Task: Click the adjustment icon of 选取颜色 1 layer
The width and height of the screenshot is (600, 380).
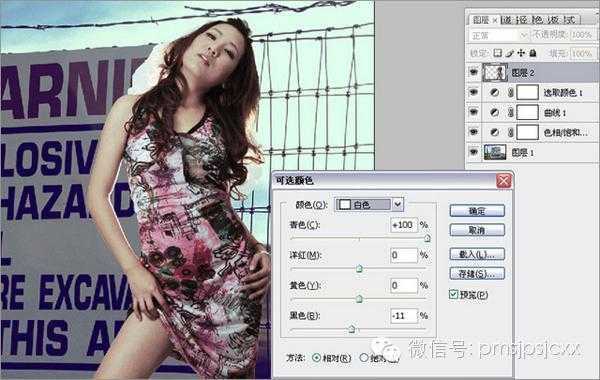Action: click(494, 93)
